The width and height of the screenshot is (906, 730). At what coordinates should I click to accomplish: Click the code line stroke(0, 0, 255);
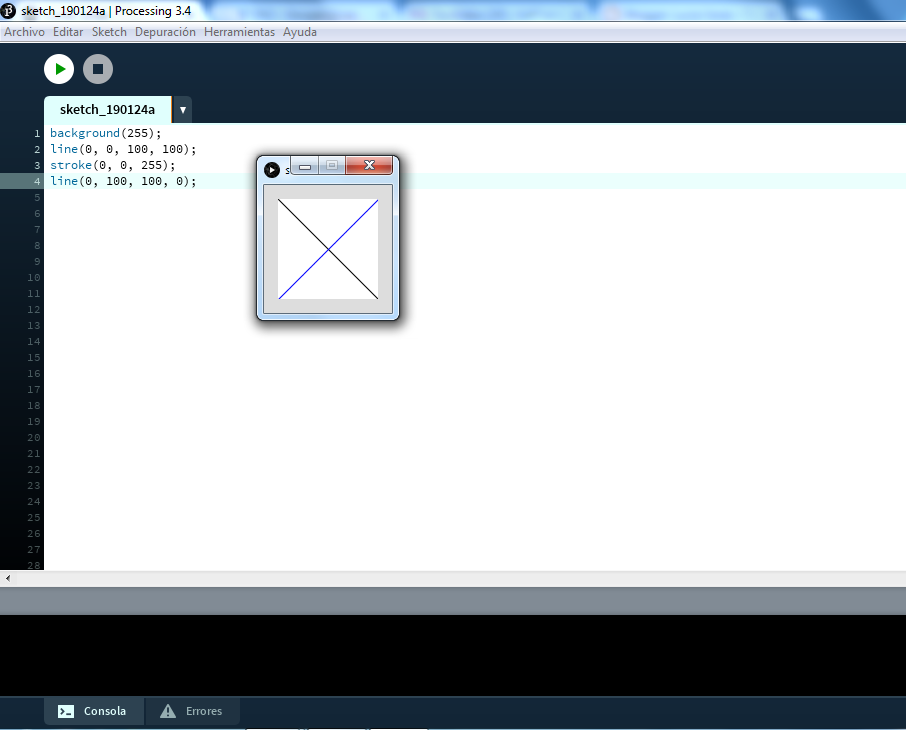point(113,165)
